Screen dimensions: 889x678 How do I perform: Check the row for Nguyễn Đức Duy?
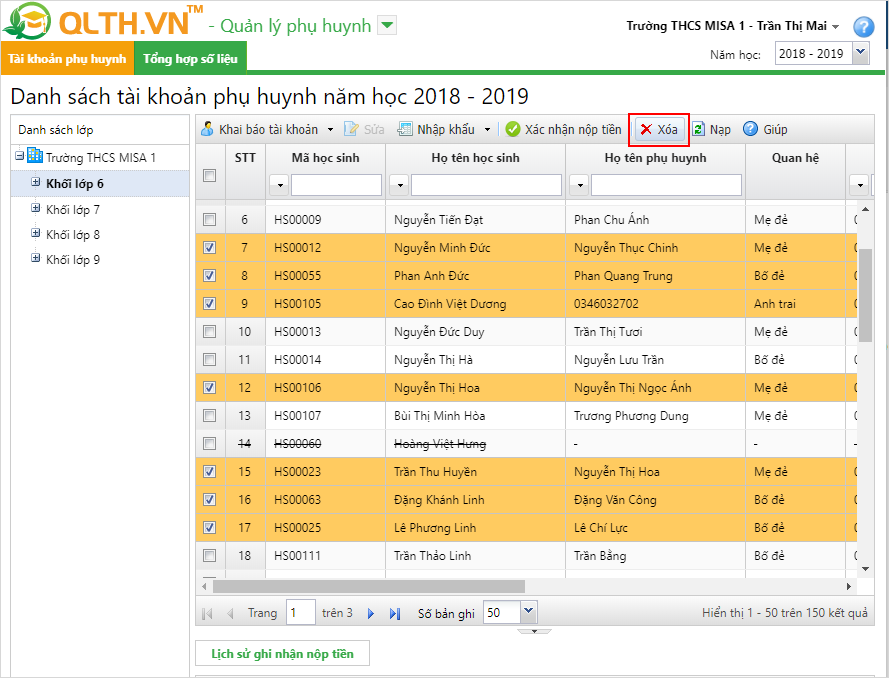pos(210,331)
